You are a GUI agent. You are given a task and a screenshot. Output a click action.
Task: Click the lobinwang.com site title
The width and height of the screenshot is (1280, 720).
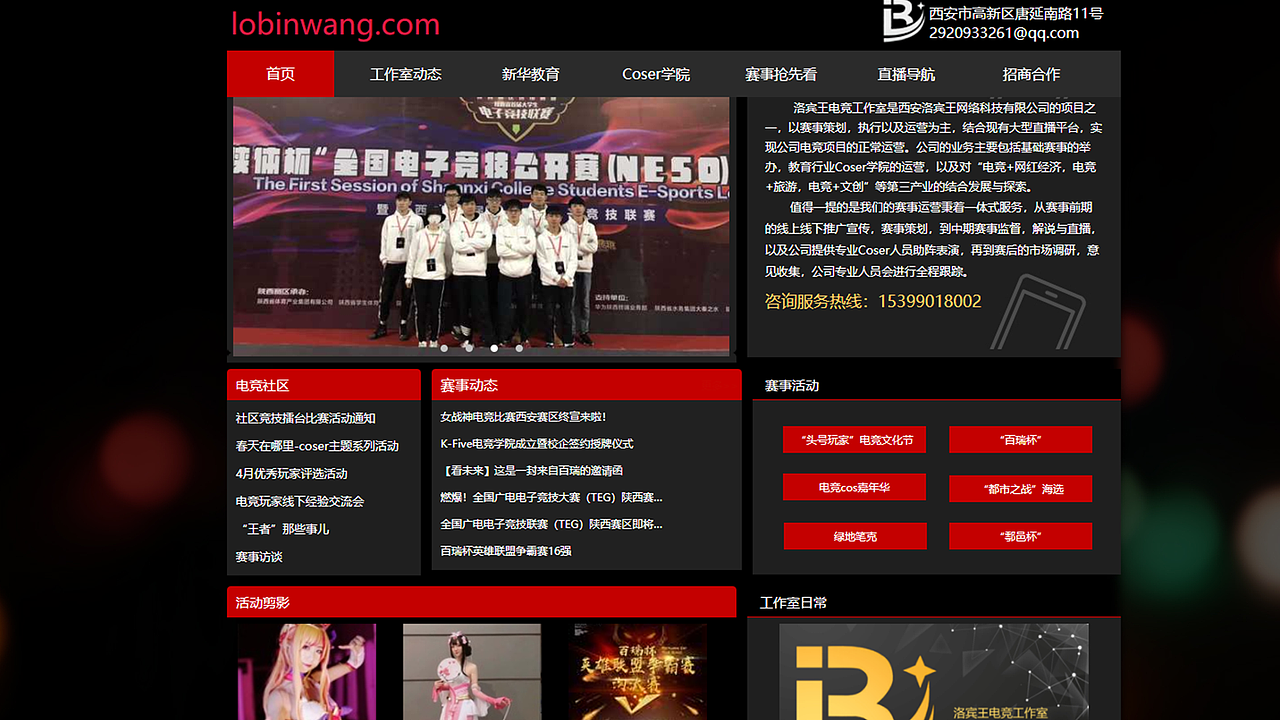click(x=335, y=24)
